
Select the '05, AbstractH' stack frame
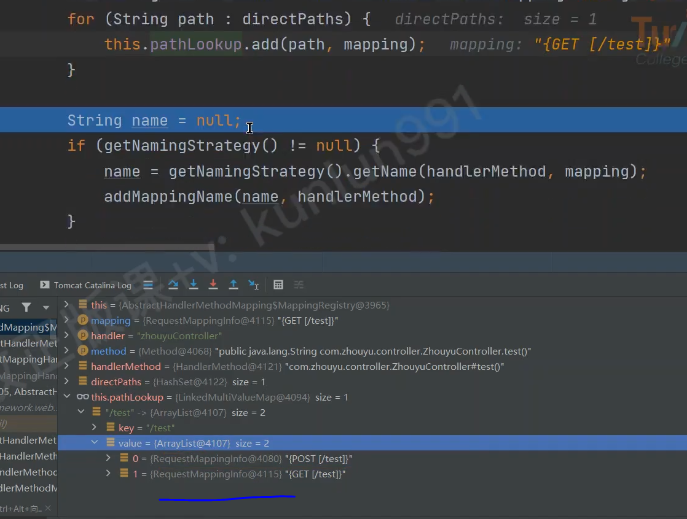click(x=28, y=392)
